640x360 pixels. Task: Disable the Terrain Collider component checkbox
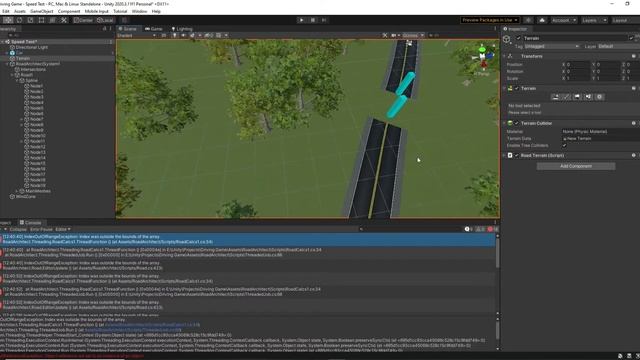coord(516,123)
